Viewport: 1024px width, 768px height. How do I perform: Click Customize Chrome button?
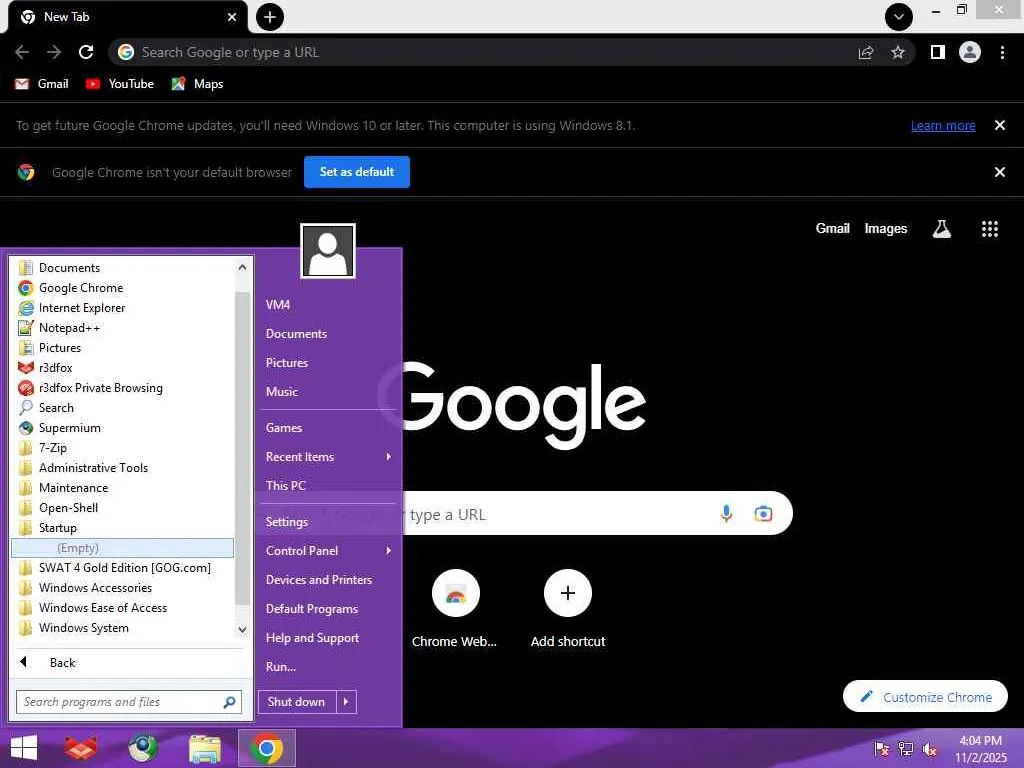(x=925, y=697)
